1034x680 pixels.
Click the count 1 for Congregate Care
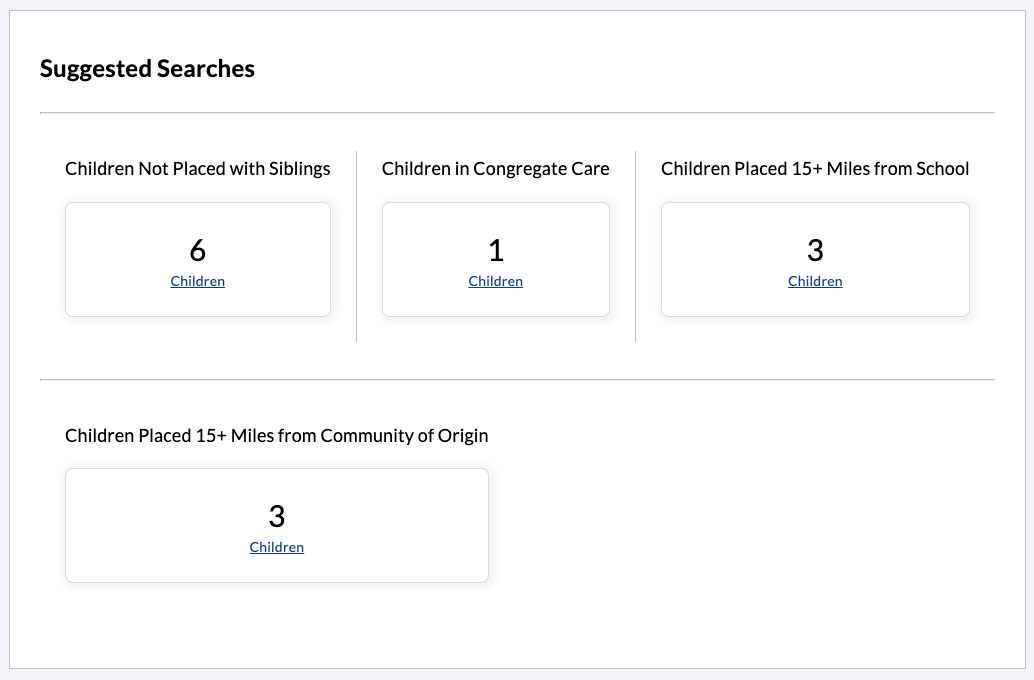496,250
